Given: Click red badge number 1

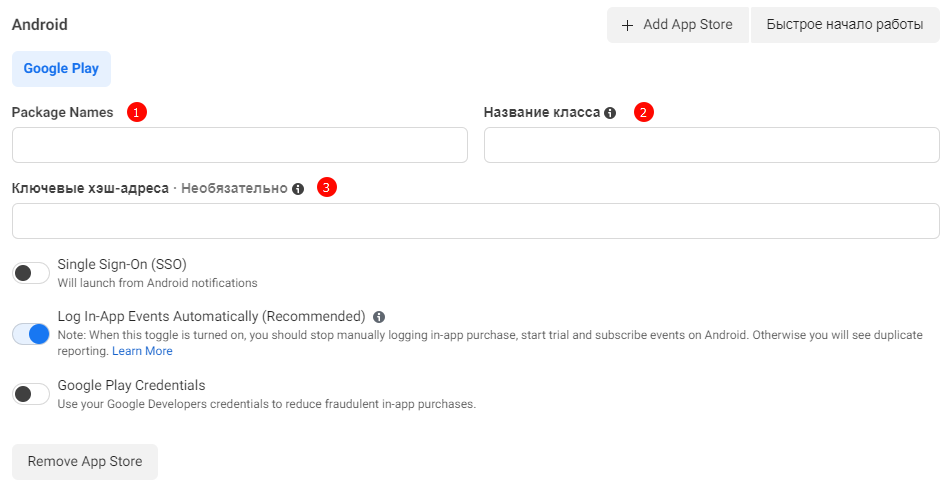Looking at the screenshot, I should 137,112.
